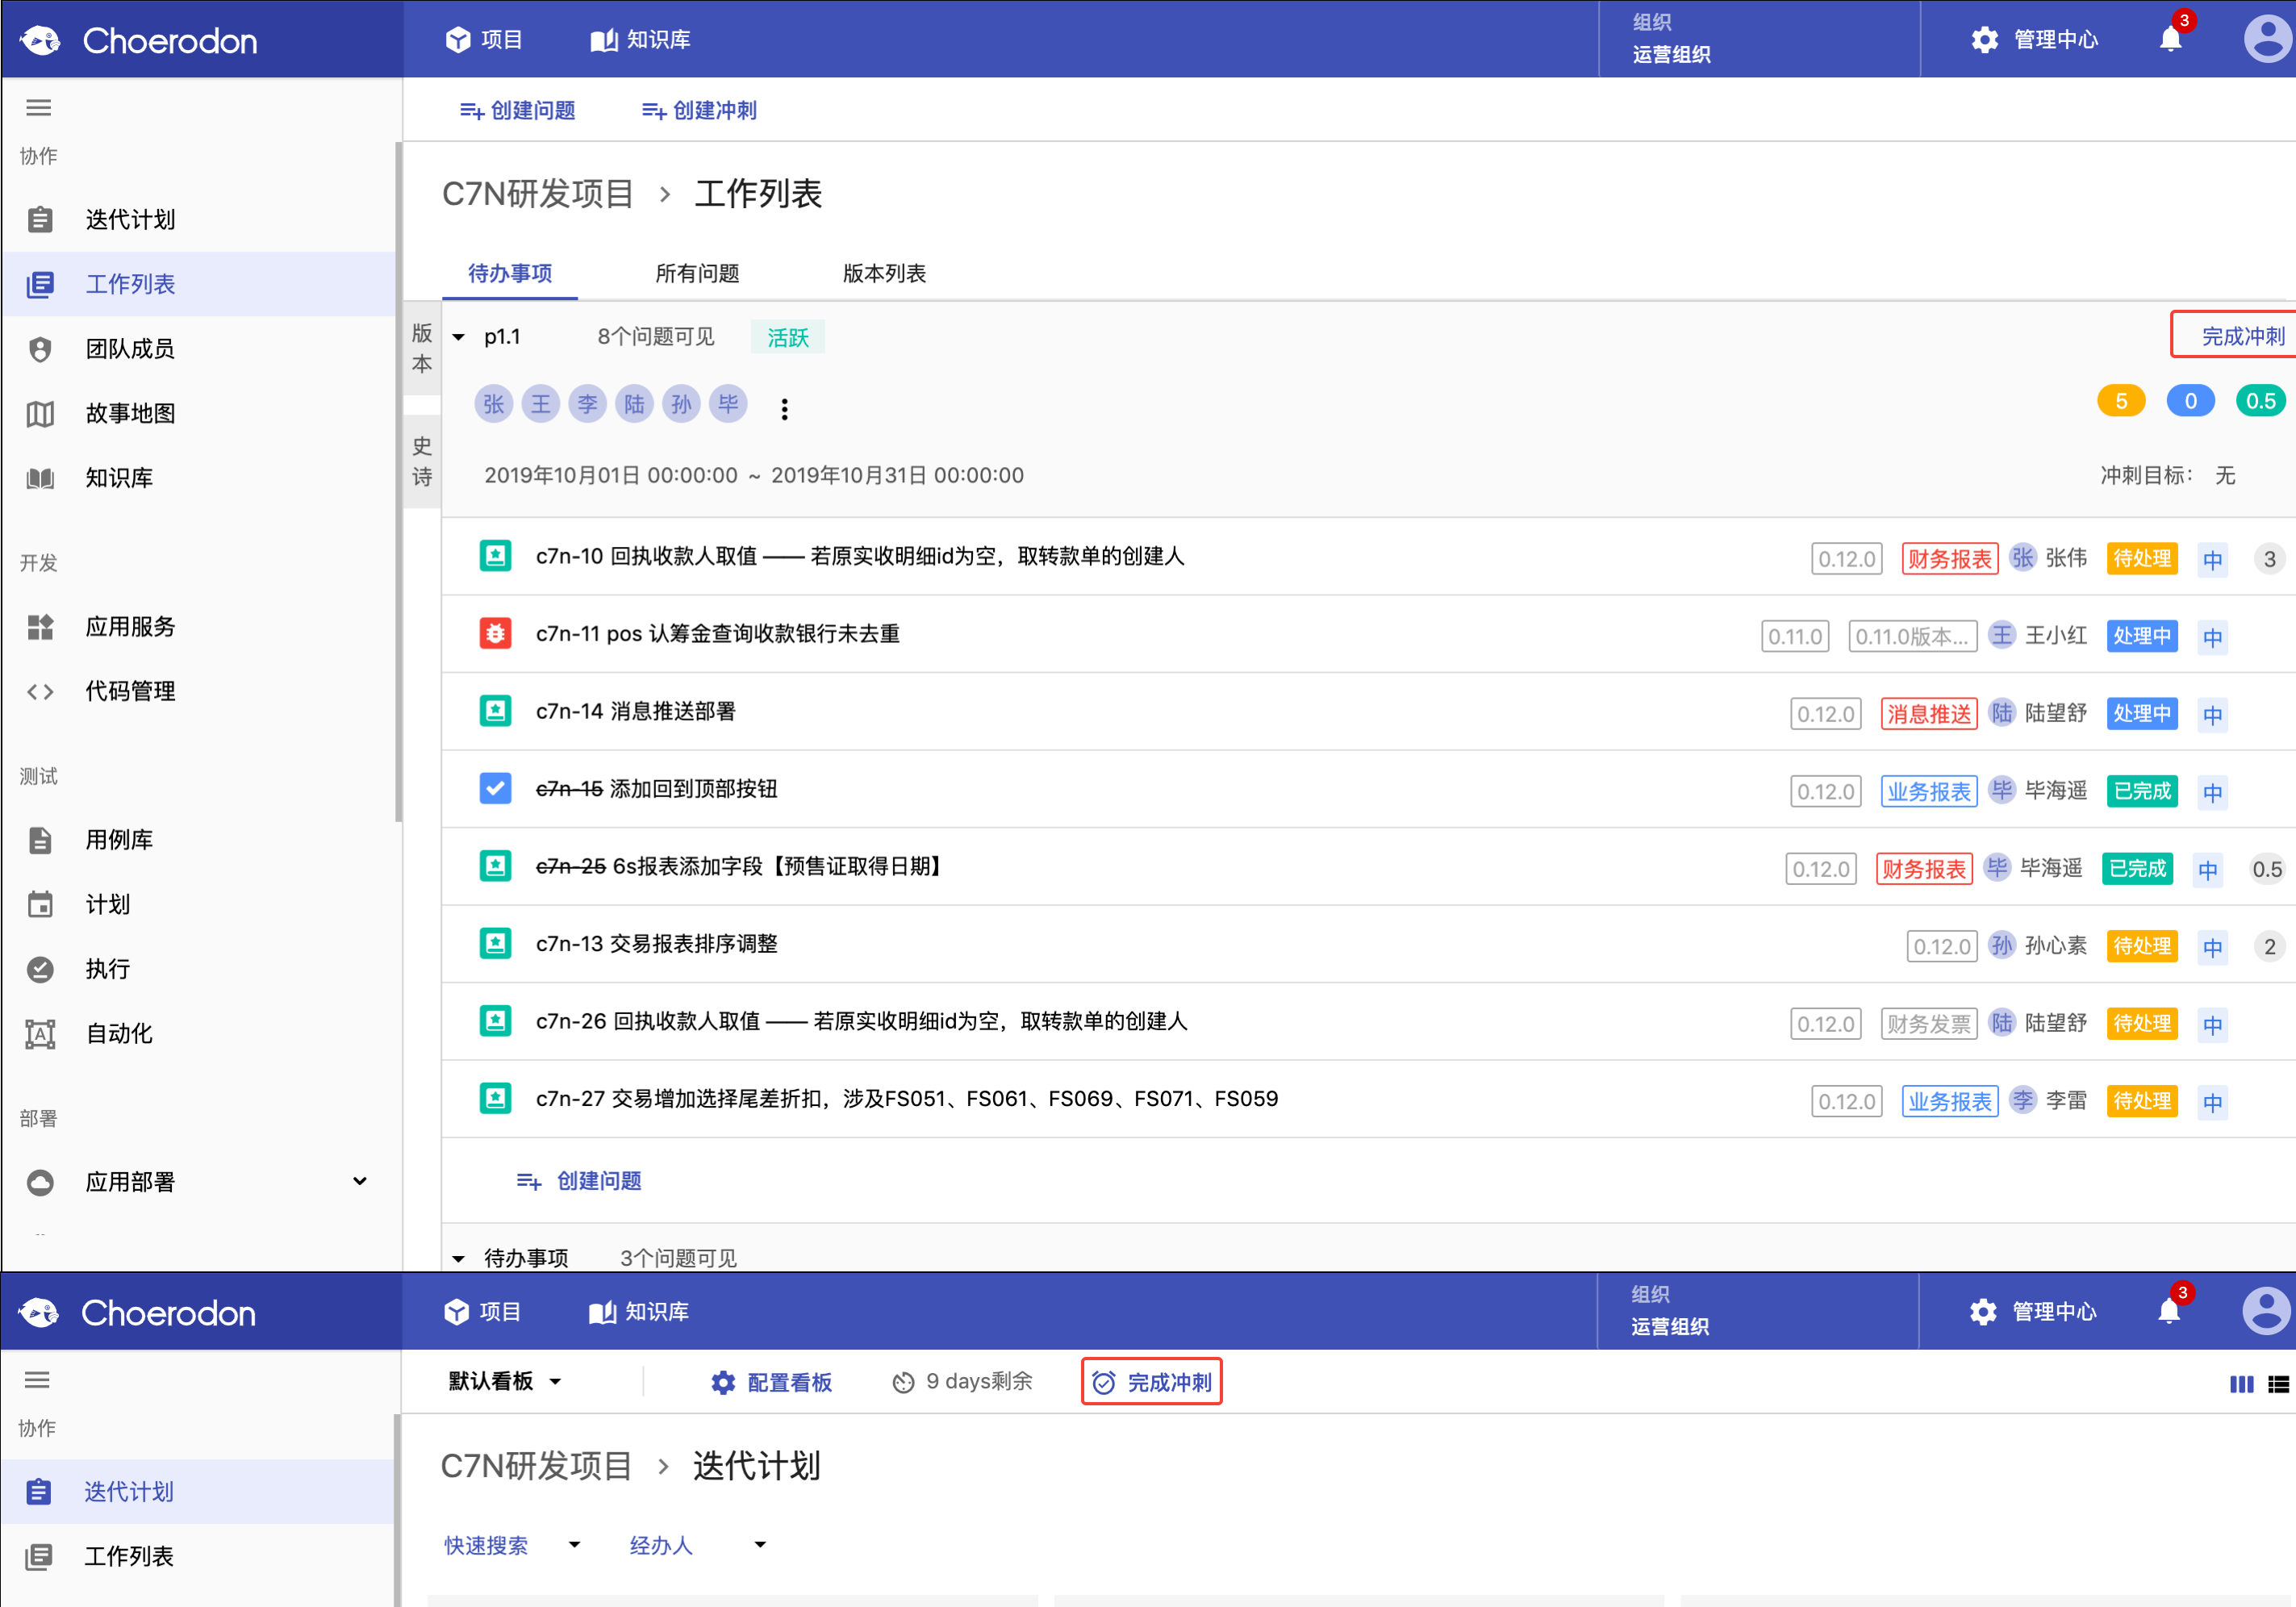The width and height of the screenshot is (2296, 1607).
Task: Collapse sidebar with top hamburger icon
Action: (x=39, y=108)
